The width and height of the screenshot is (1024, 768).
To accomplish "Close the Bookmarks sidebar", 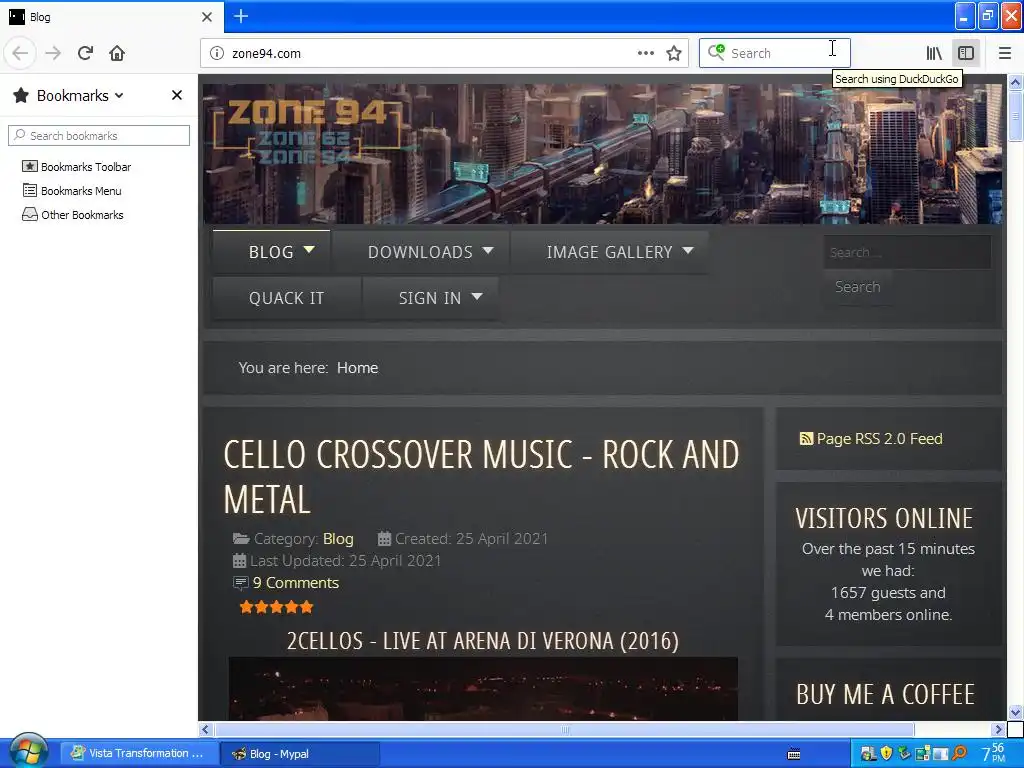I will [176, 95].
